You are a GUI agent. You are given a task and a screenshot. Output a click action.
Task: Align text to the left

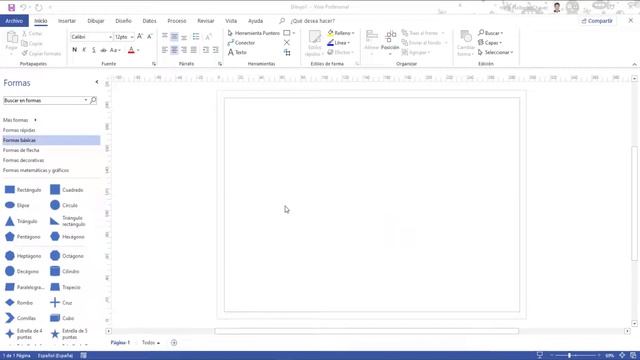pyautogui.click(x=164, y=50)
